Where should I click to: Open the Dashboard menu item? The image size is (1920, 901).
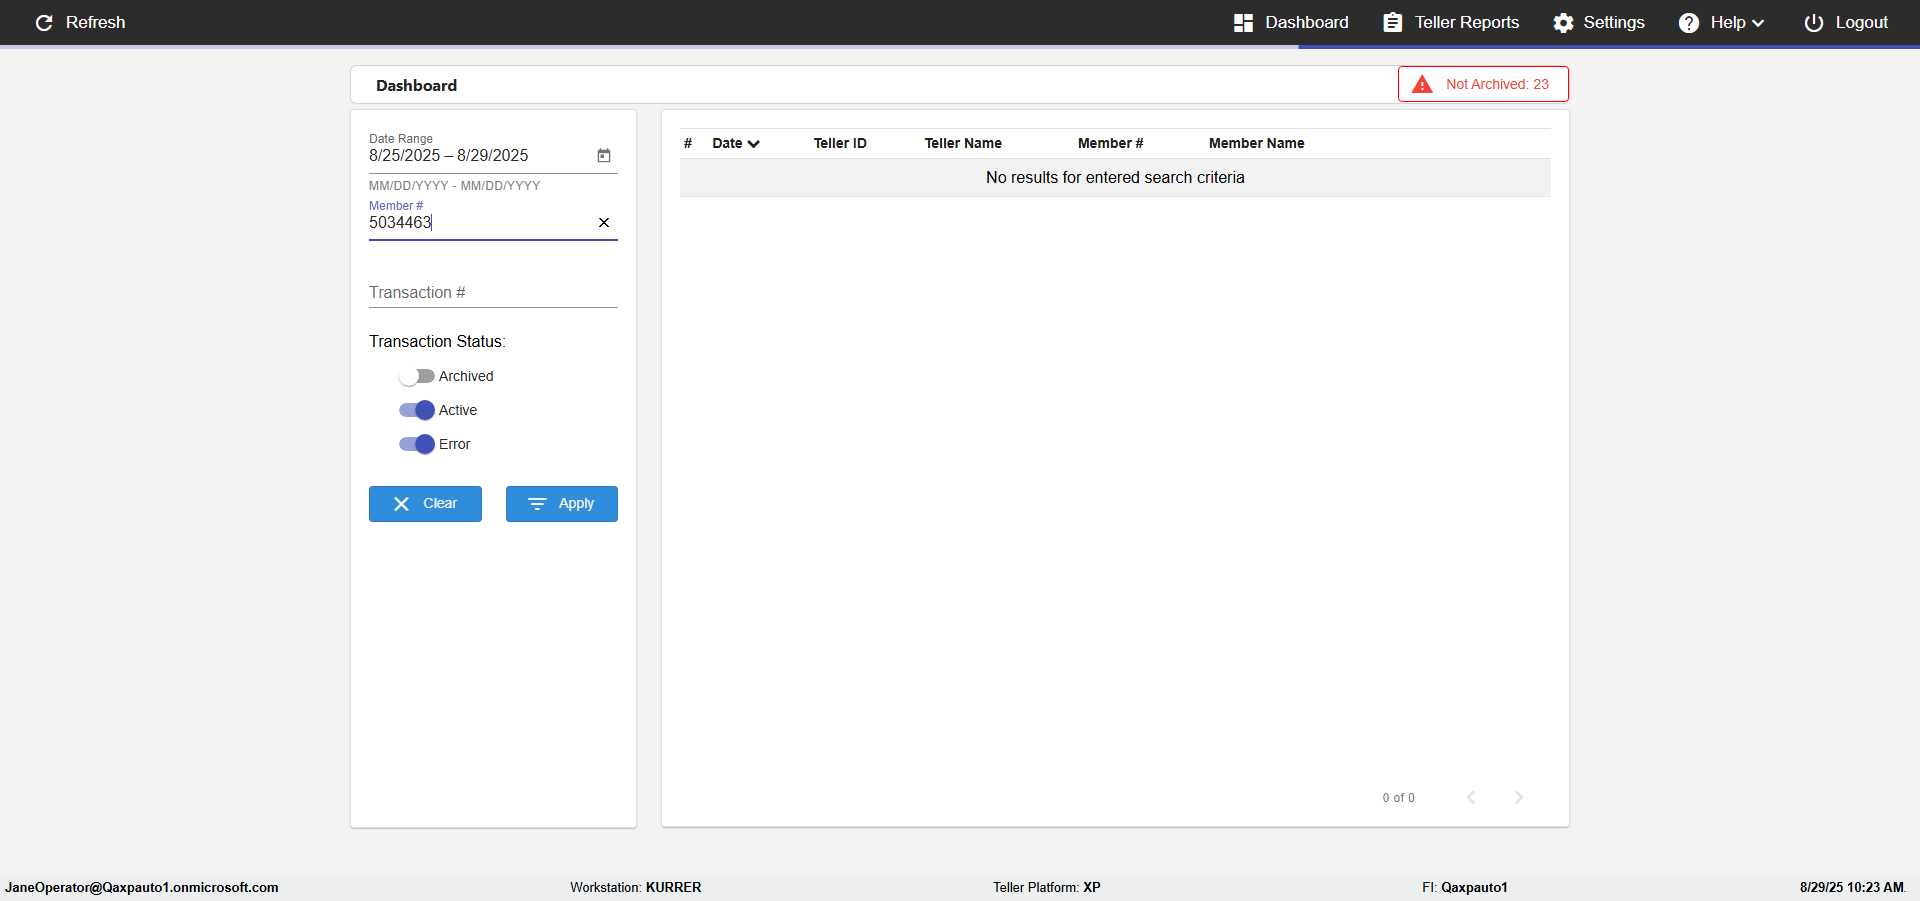point(1291,22)
